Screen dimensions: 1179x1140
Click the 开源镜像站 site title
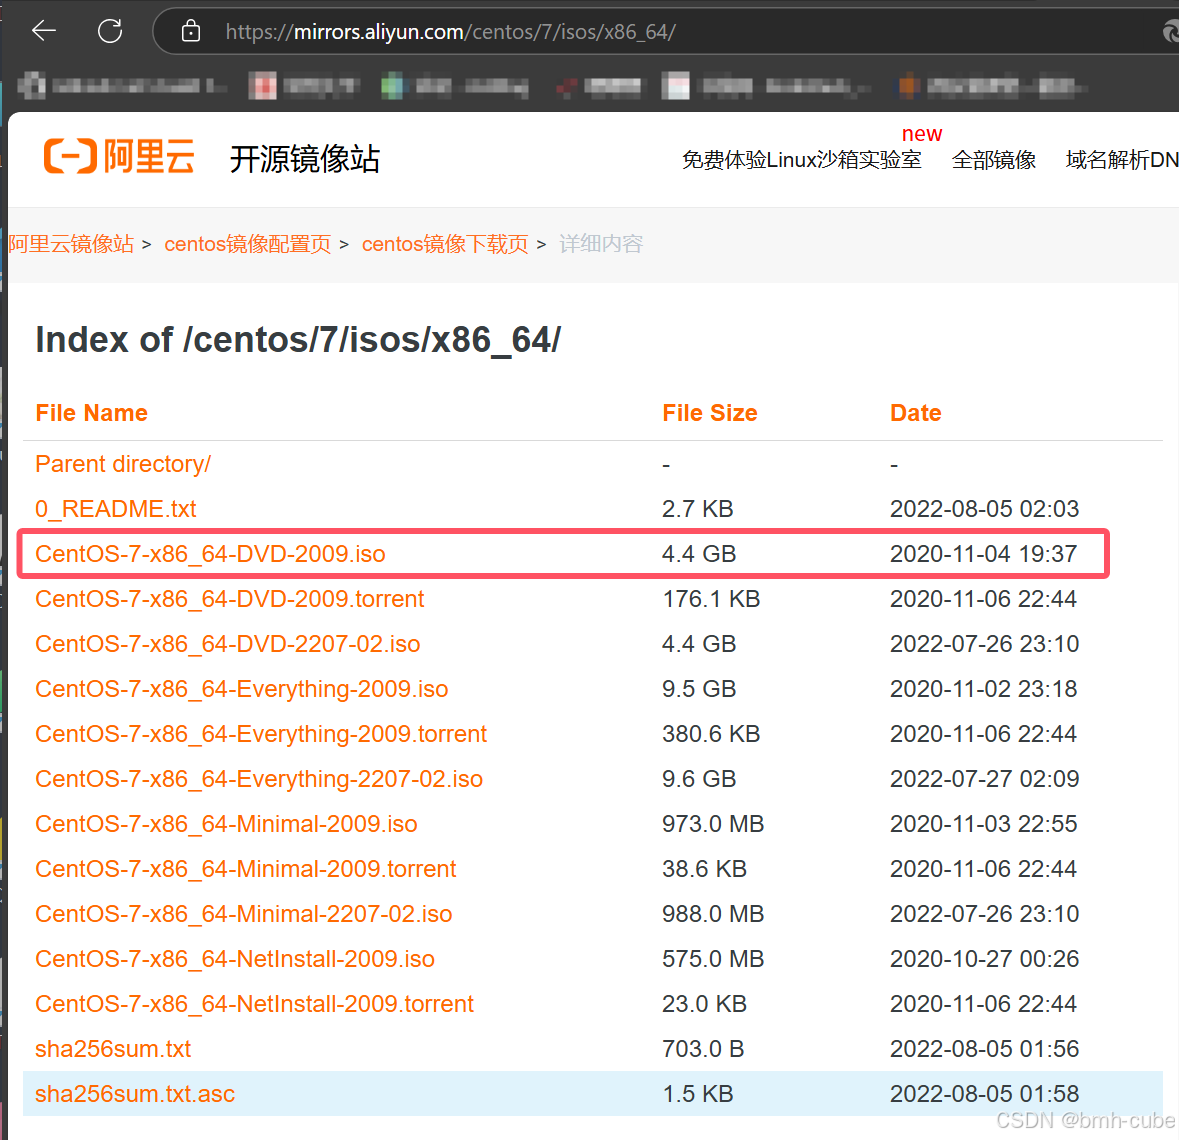tap(305, 159)
